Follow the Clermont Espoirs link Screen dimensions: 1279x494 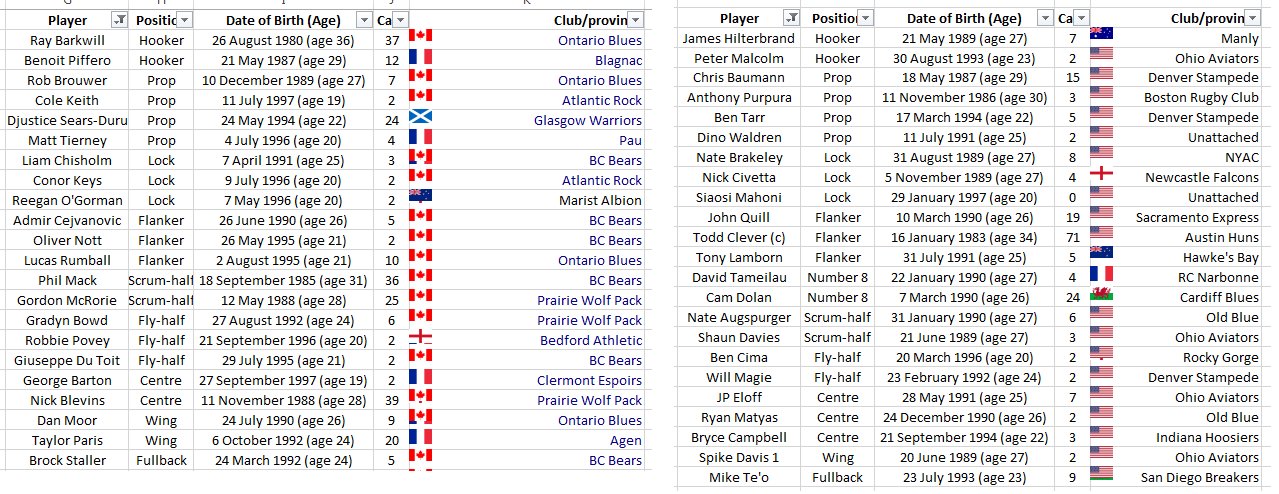pyautogui.click(x=589, y=381)
